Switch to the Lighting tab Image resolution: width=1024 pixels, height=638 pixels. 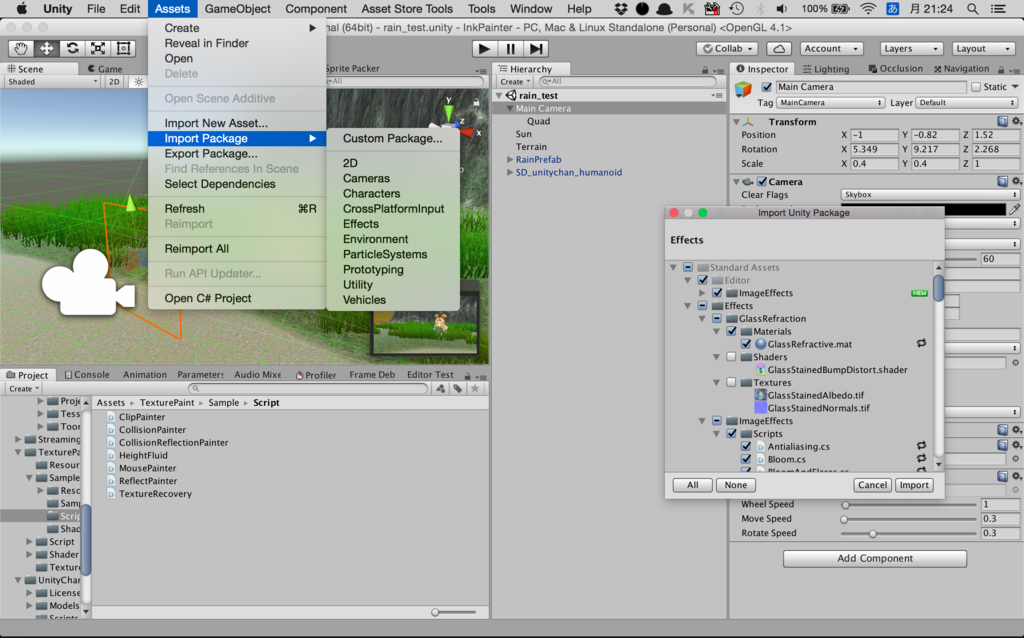(x=826, y=69)
